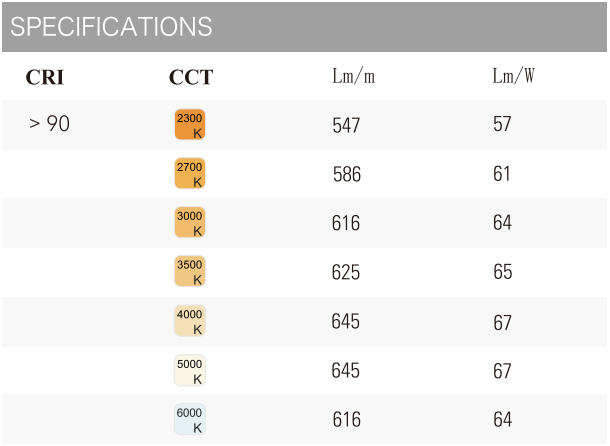
Task: Click the 2300K color temperature swatch
Action: [x=190, y=124]
